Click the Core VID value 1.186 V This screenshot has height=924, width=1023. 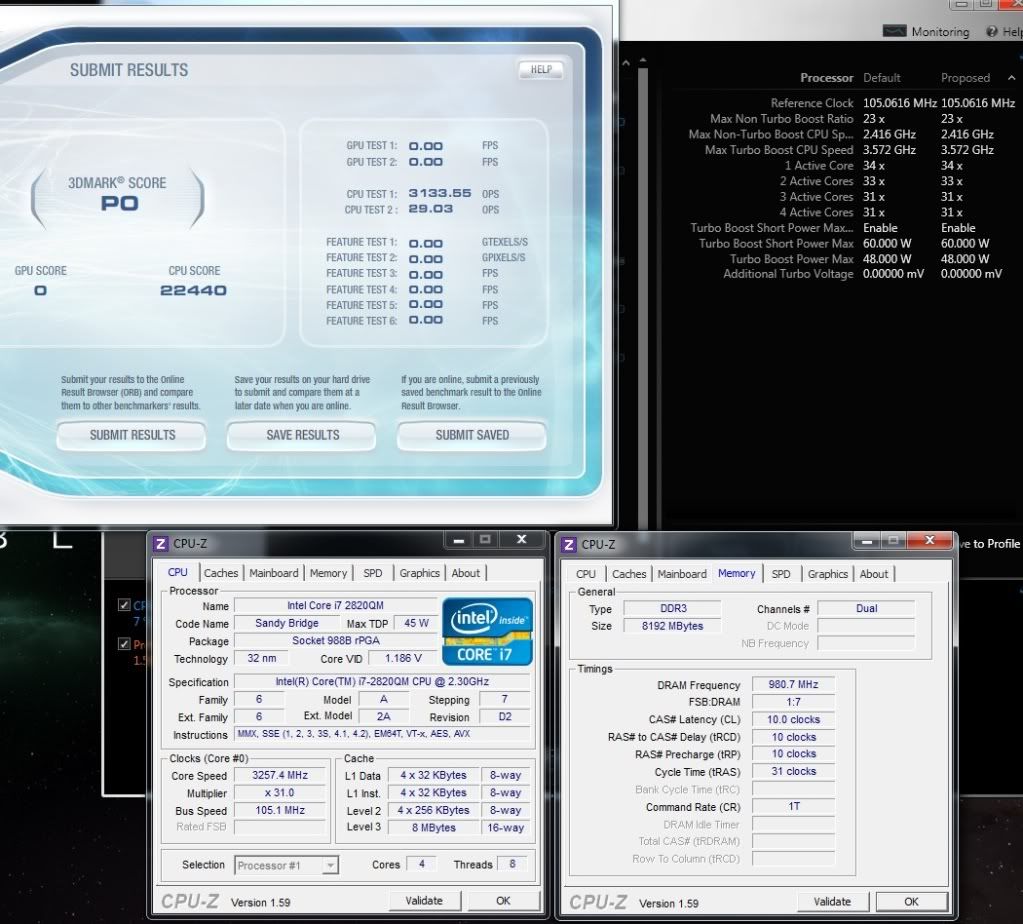pyautogui.click(x=403, y=658)
